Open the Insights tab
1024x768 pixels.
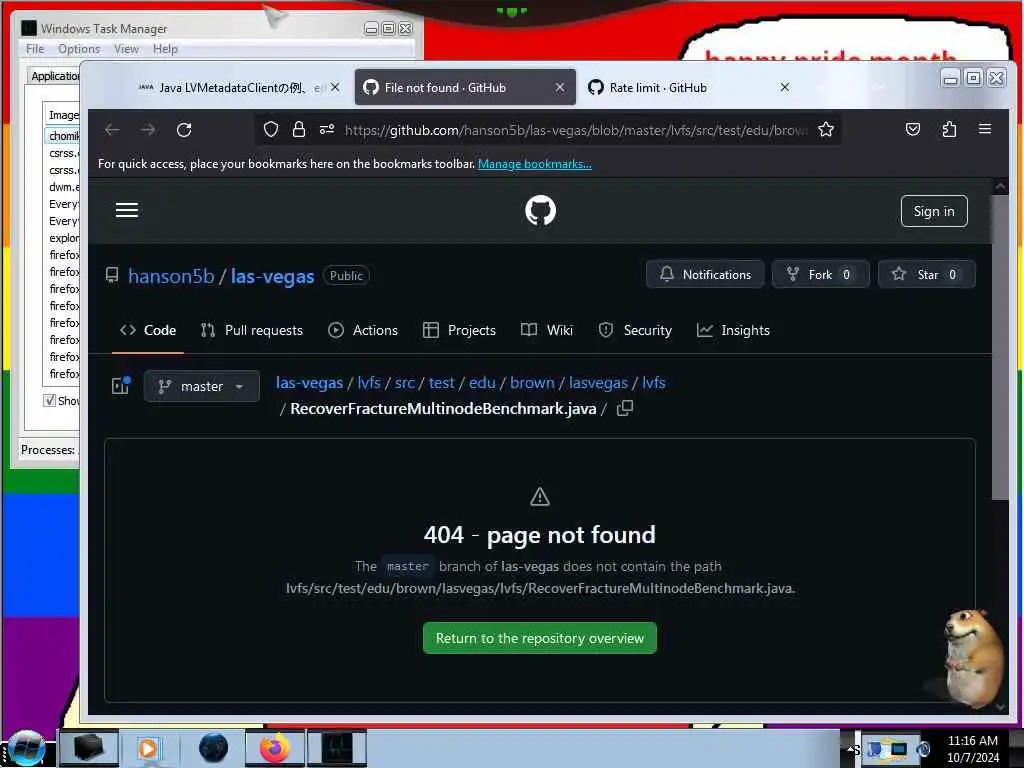pos(733,330)
